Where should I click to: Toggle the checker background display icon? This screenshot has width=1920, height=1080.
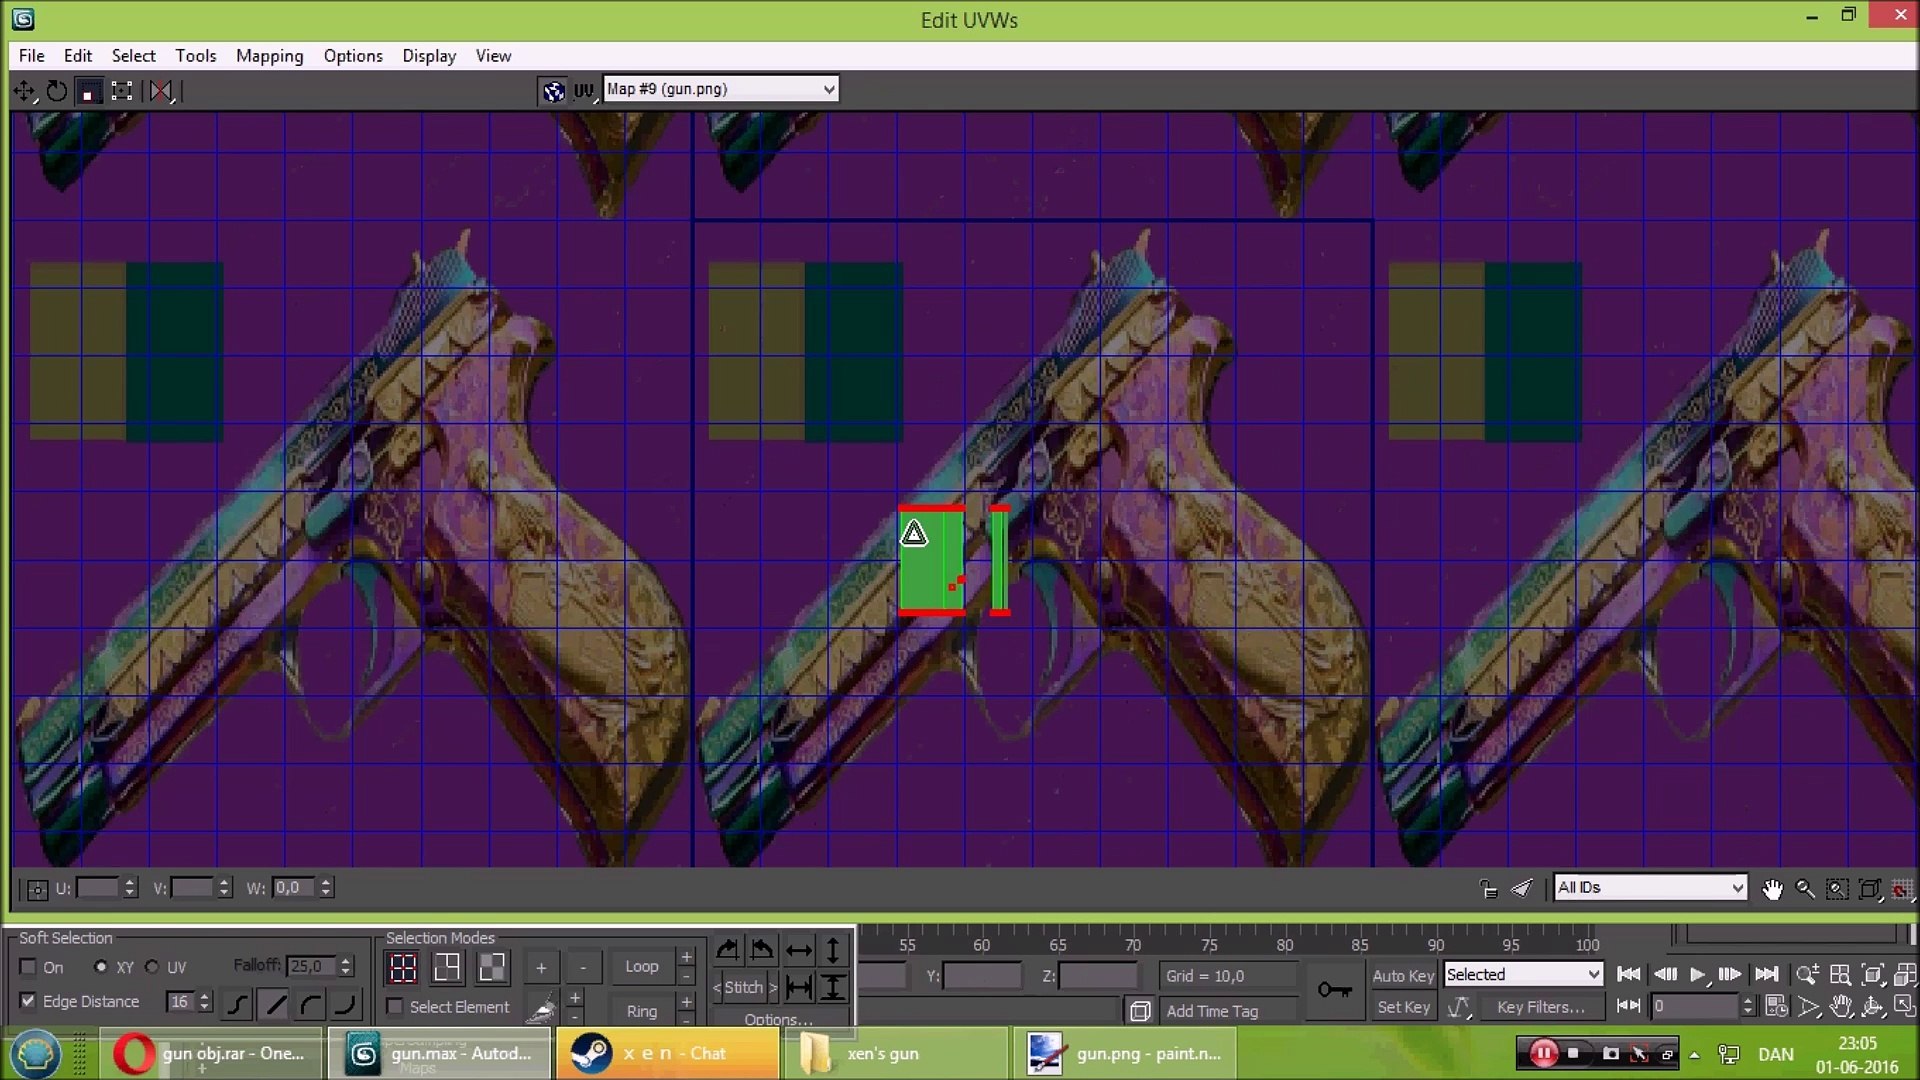tap(553, 91)
